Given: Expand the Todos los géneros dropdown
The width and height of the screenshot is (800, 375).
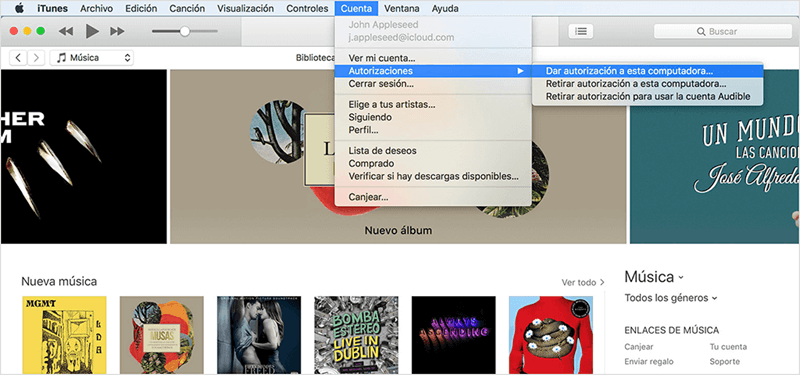Looking at the screenshot, I should click(671, 298).
